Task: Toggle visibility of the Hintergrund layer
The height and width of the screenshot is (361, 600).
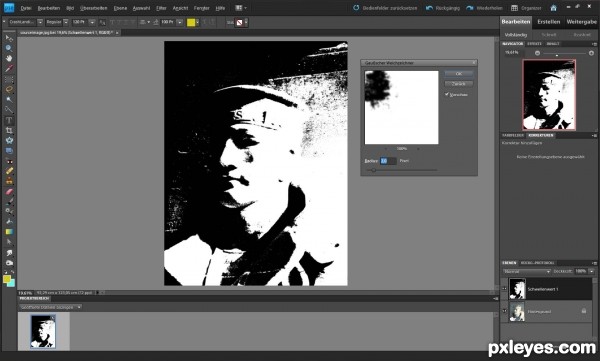Action: point(504,311)
